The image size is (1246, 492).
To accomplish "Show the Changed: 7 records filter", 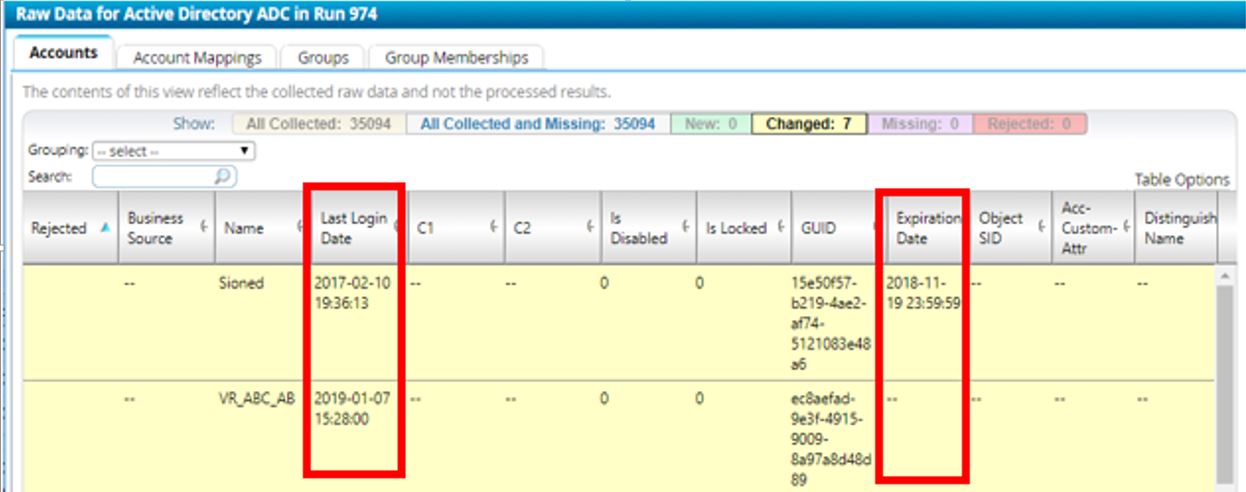I will coord(808,124).
